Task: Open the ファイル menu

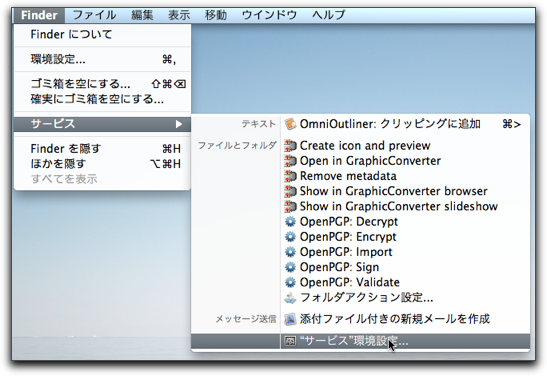Action: pyautogui.click(x=94, y=15)
